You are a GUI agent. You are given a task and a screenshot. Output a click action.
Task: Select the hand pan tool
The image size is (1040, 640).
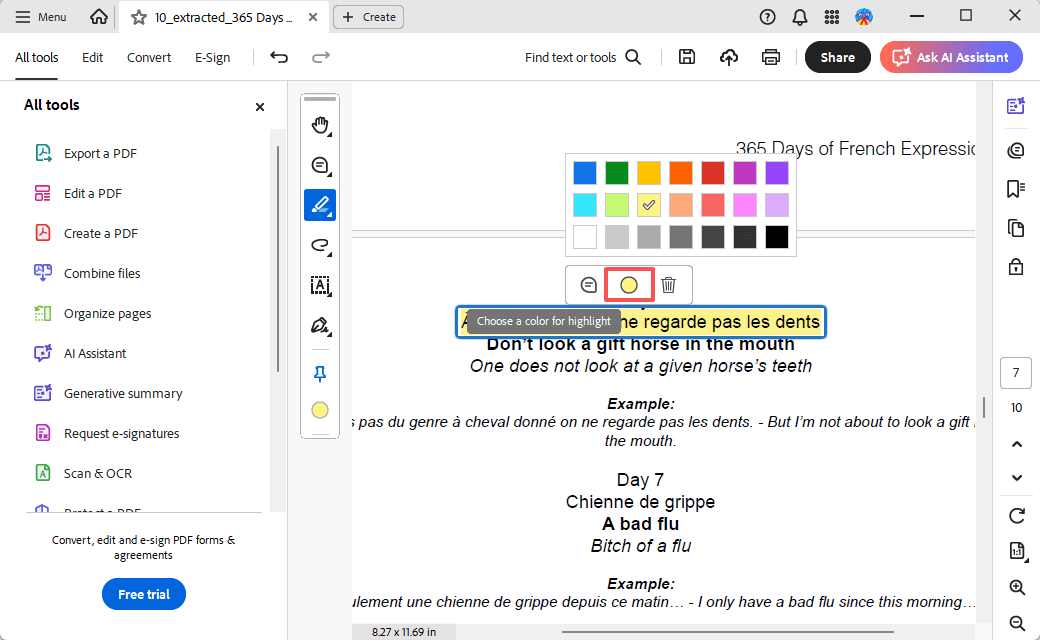(320, 125)
